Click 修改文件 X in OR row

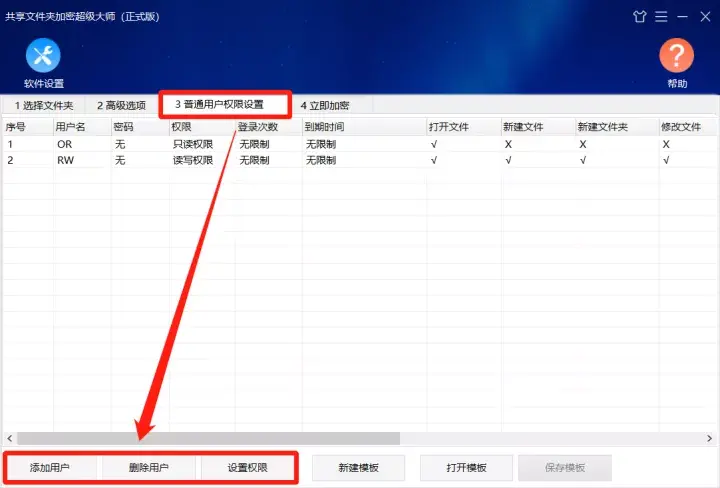666,144
